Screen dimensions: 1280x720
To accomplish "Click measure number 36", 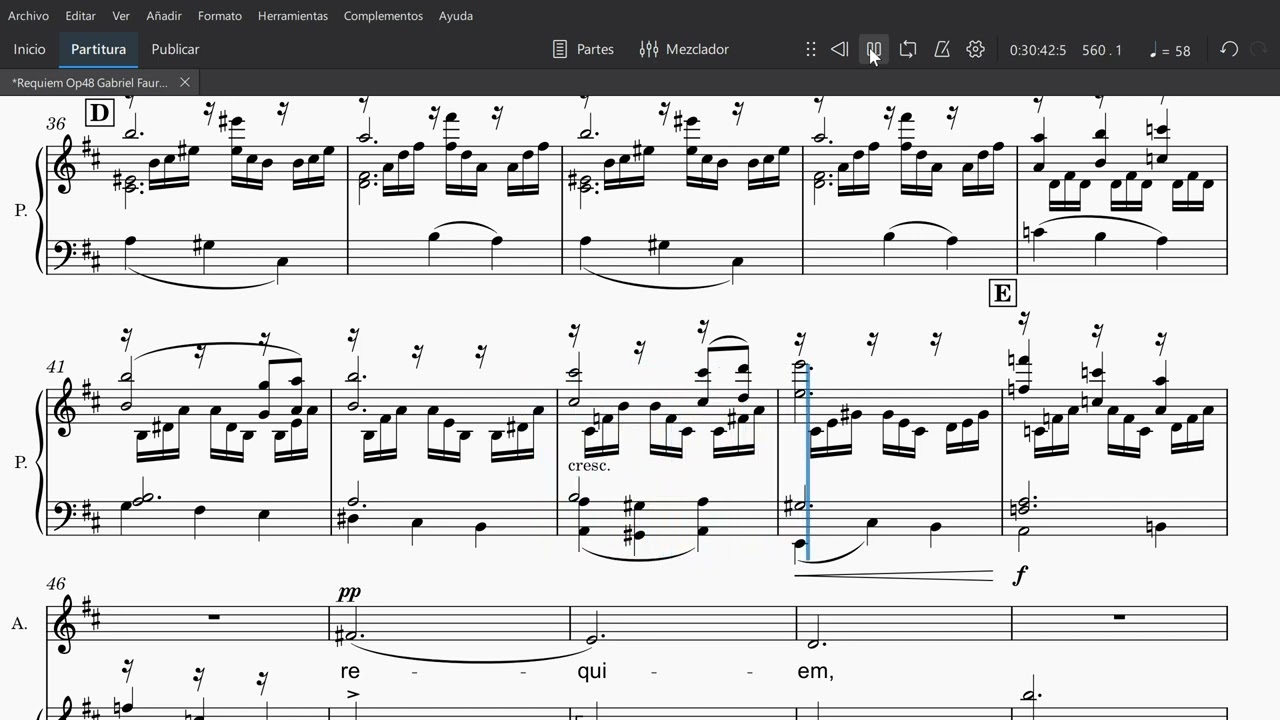I will point(56,124).
